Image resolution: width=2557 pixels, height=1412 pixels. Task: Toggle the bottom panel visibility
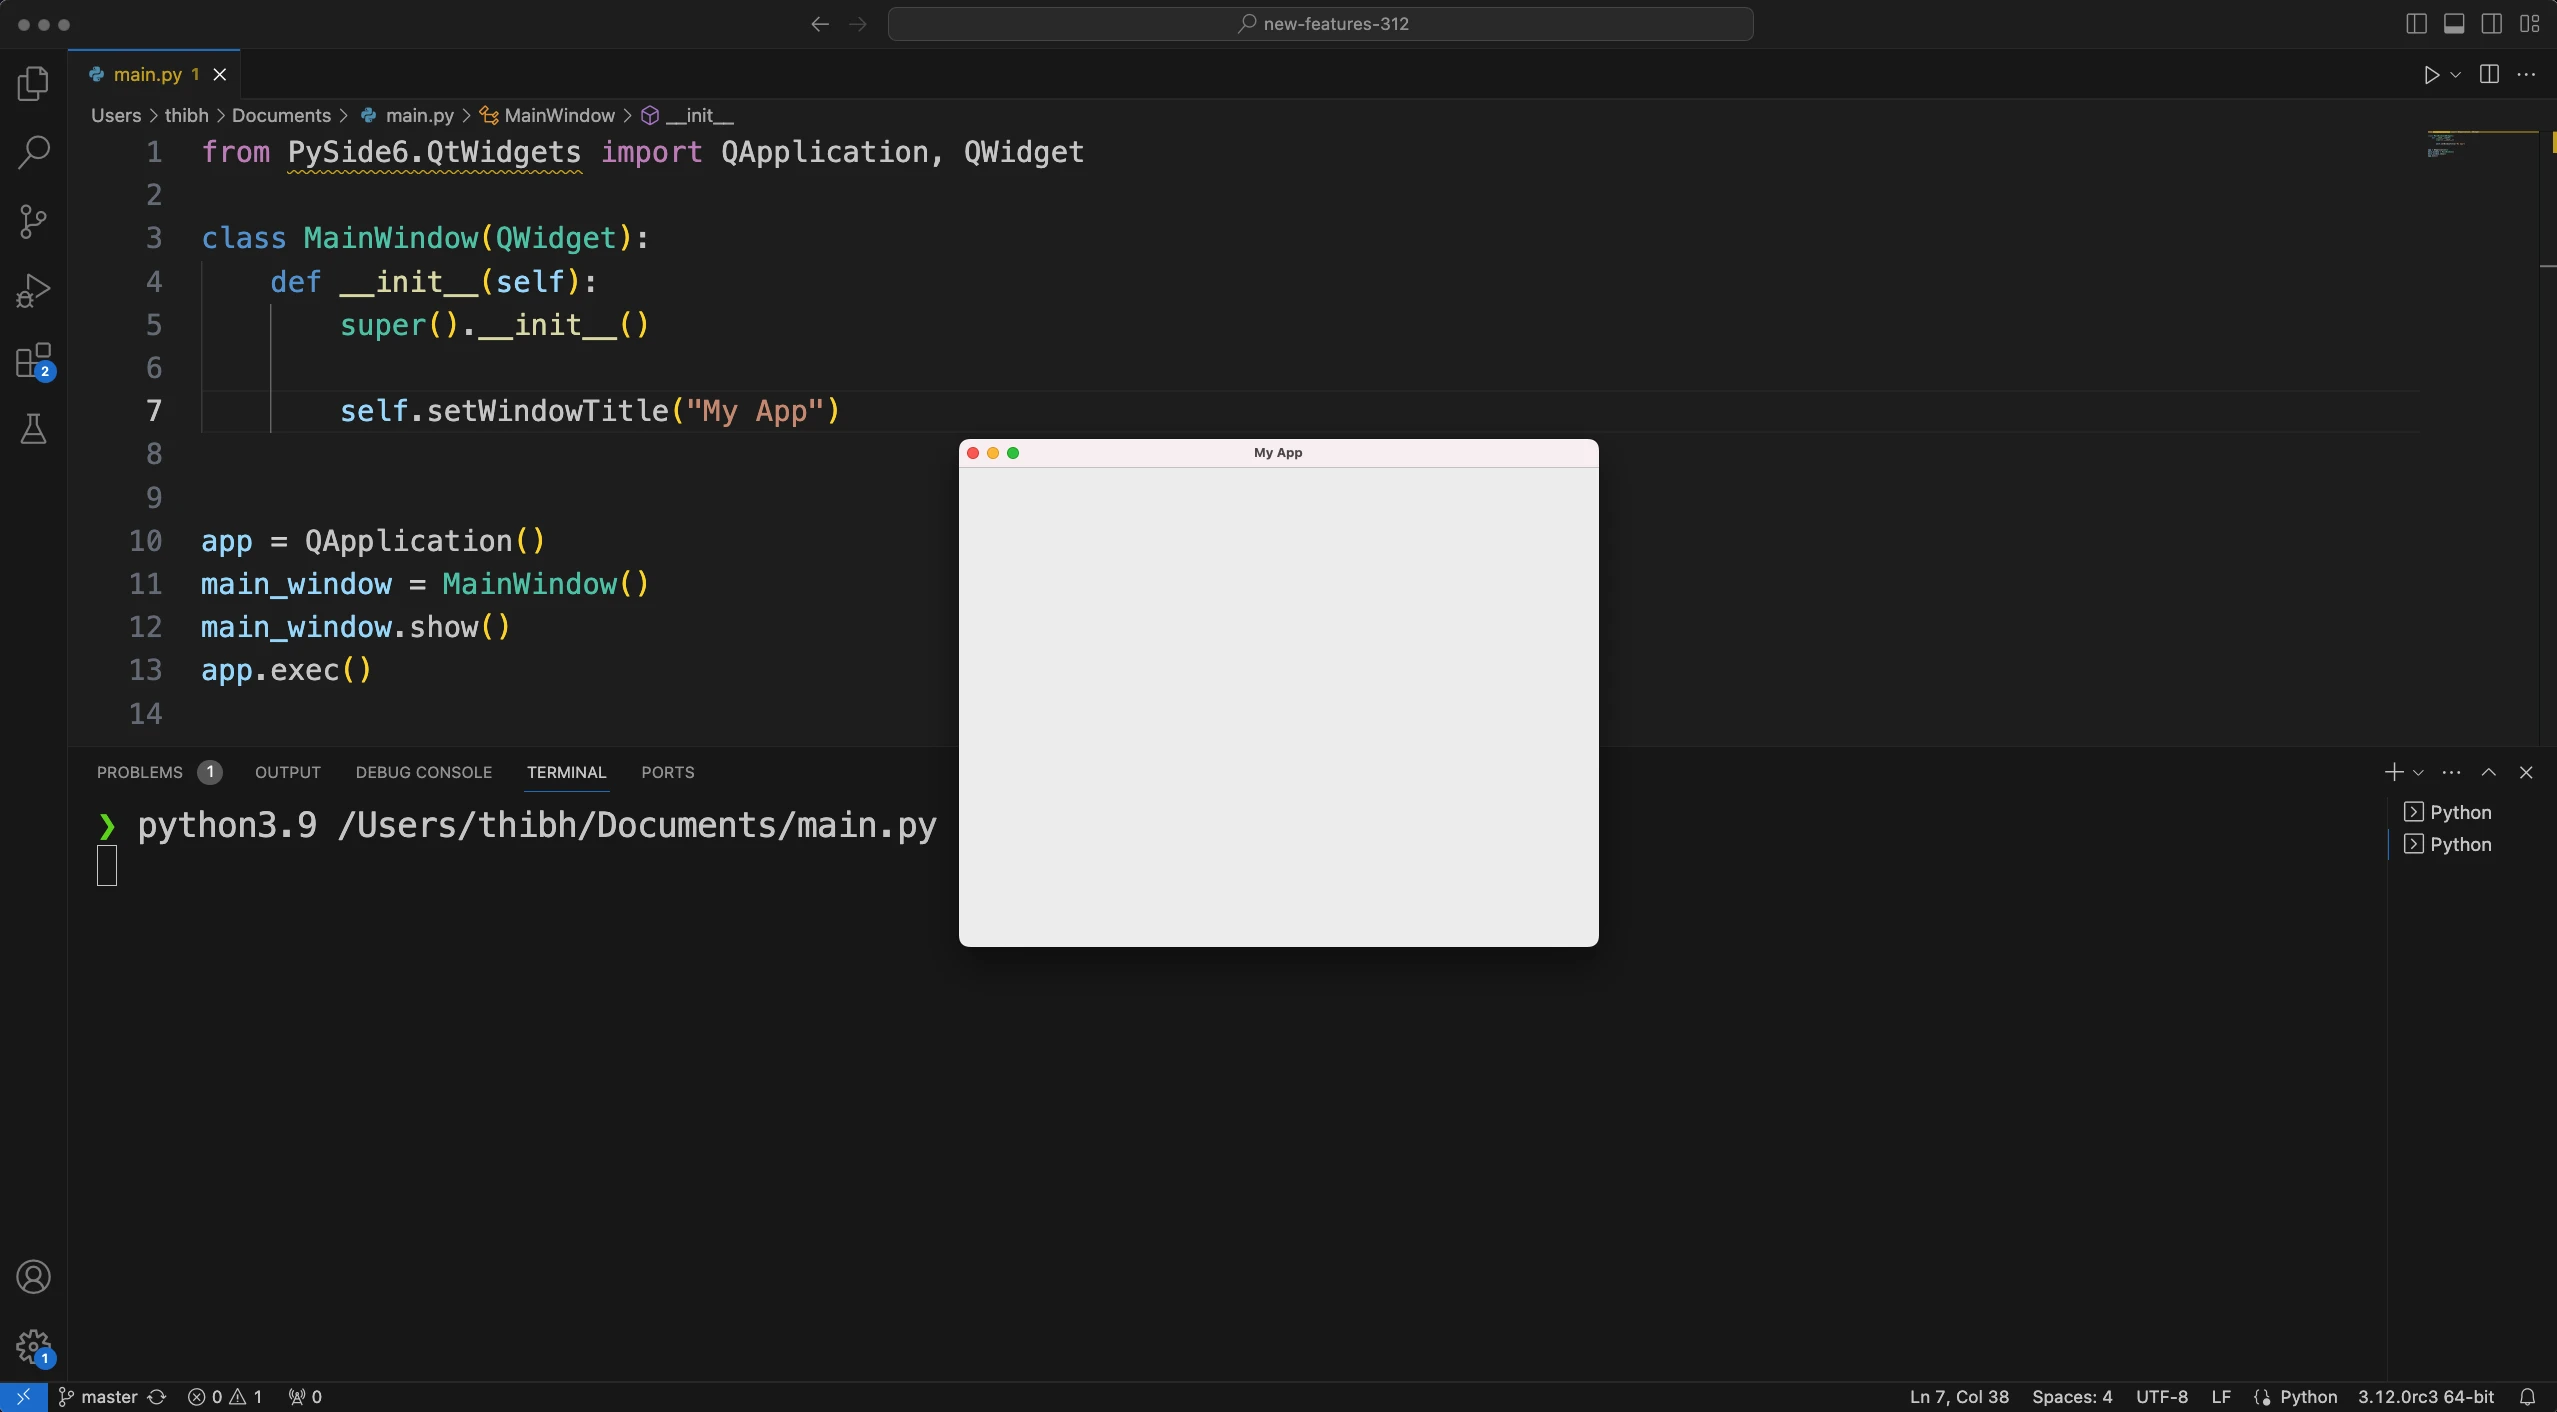2455,23
